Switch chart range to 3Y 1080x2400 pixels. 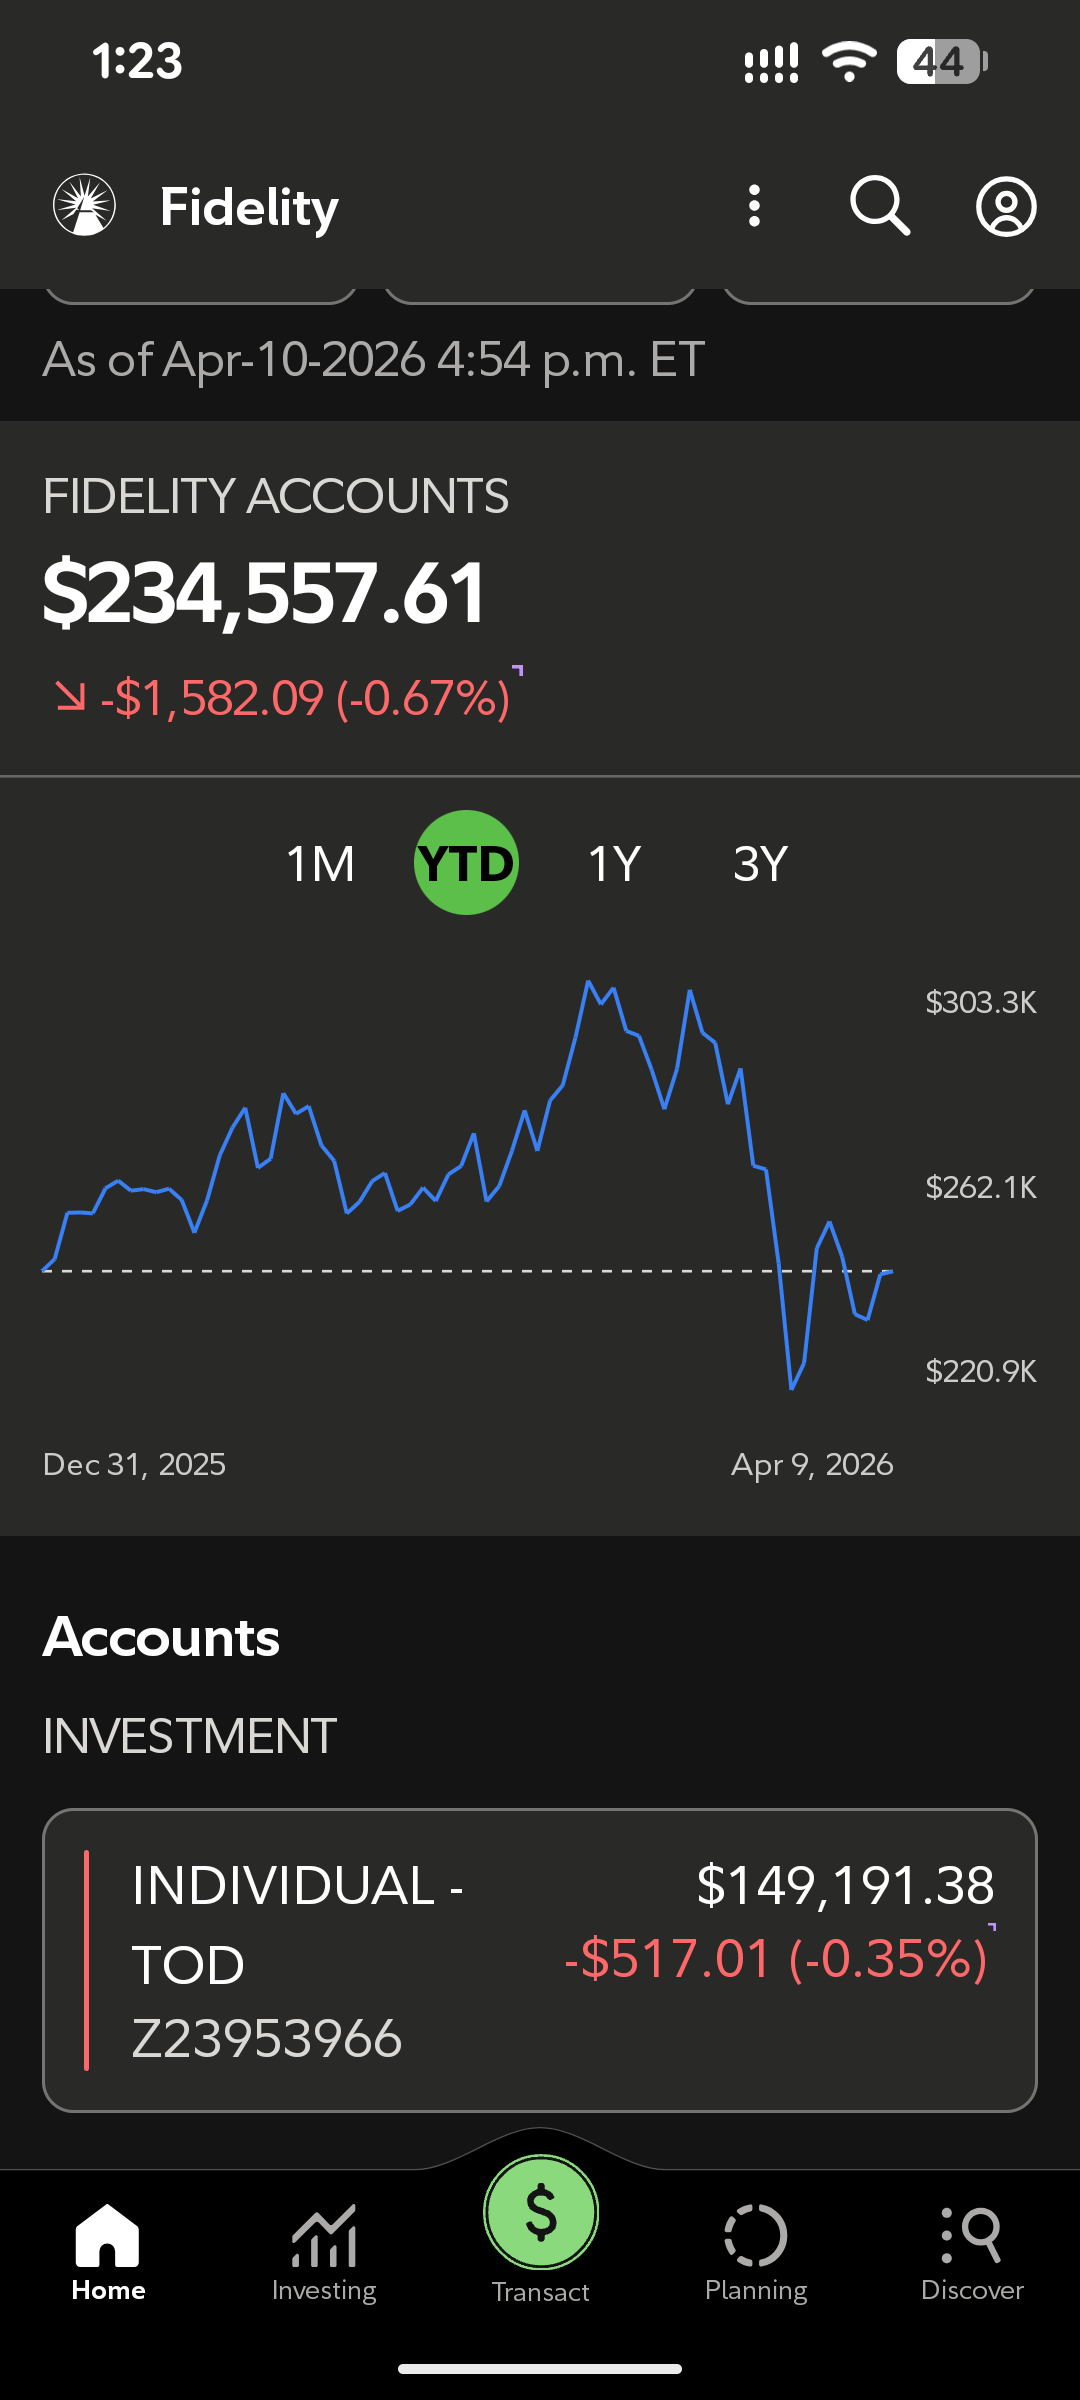pos(760,864)
